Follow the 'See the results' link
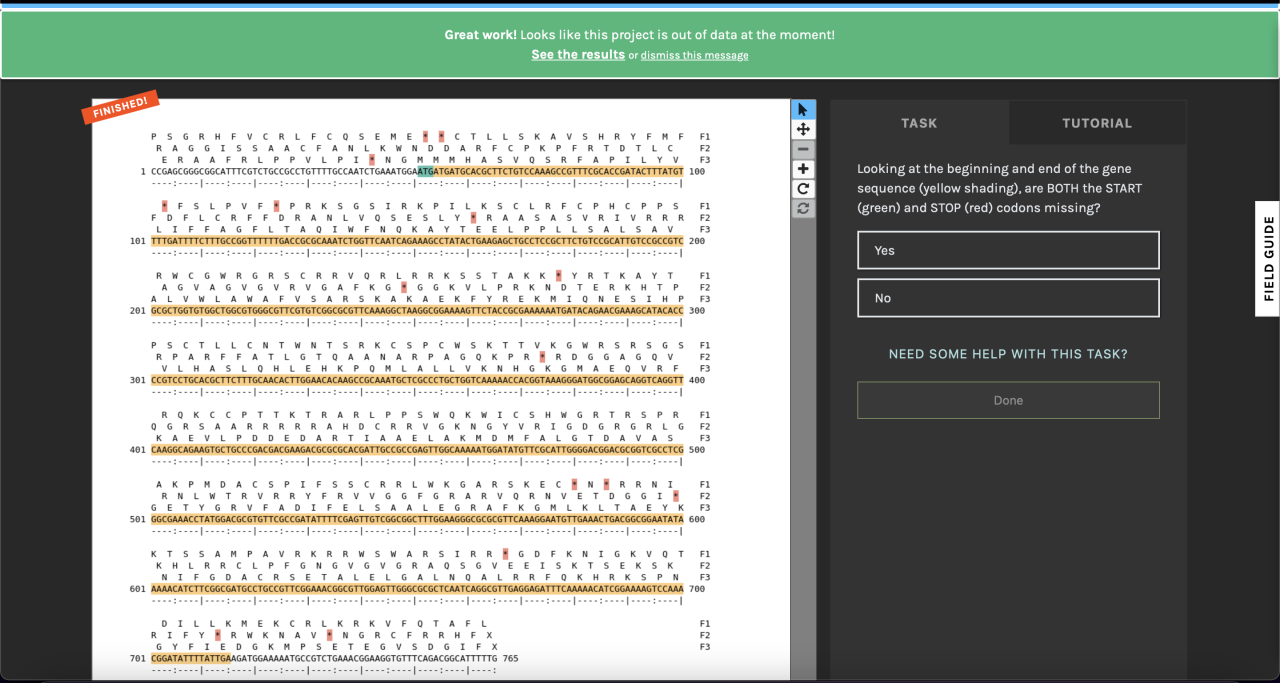The height and width of the screenshot is (683, 1280). [x=578, y=54]
